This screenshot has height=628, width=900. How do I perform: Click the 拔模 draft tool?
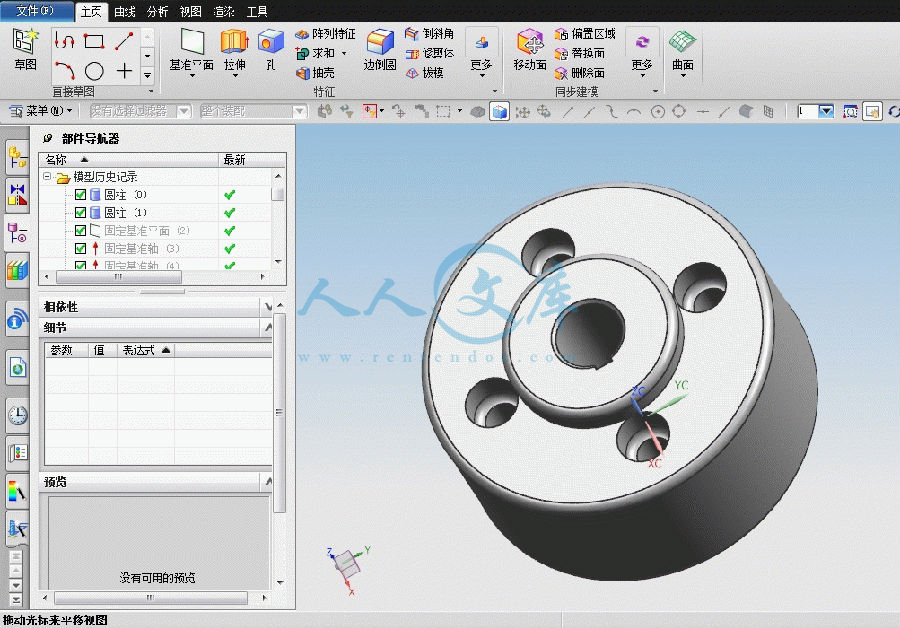[x=424, y=73]
